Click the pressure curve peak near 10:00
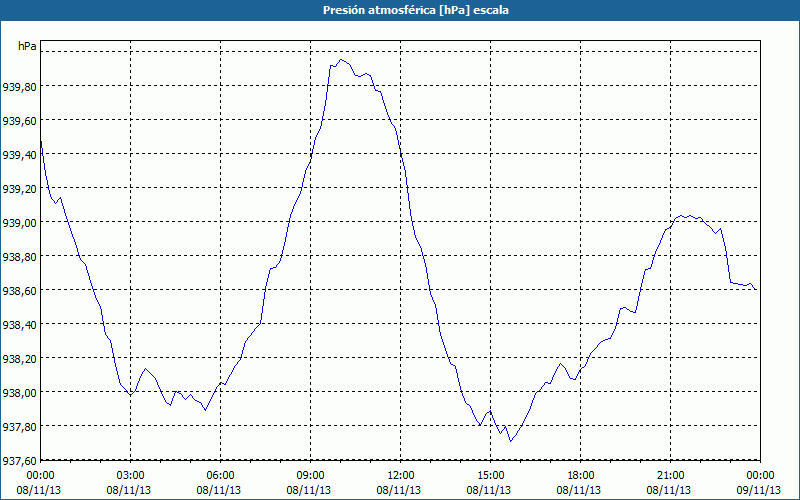This screenshot has height=500, width=800. [342, 60]
